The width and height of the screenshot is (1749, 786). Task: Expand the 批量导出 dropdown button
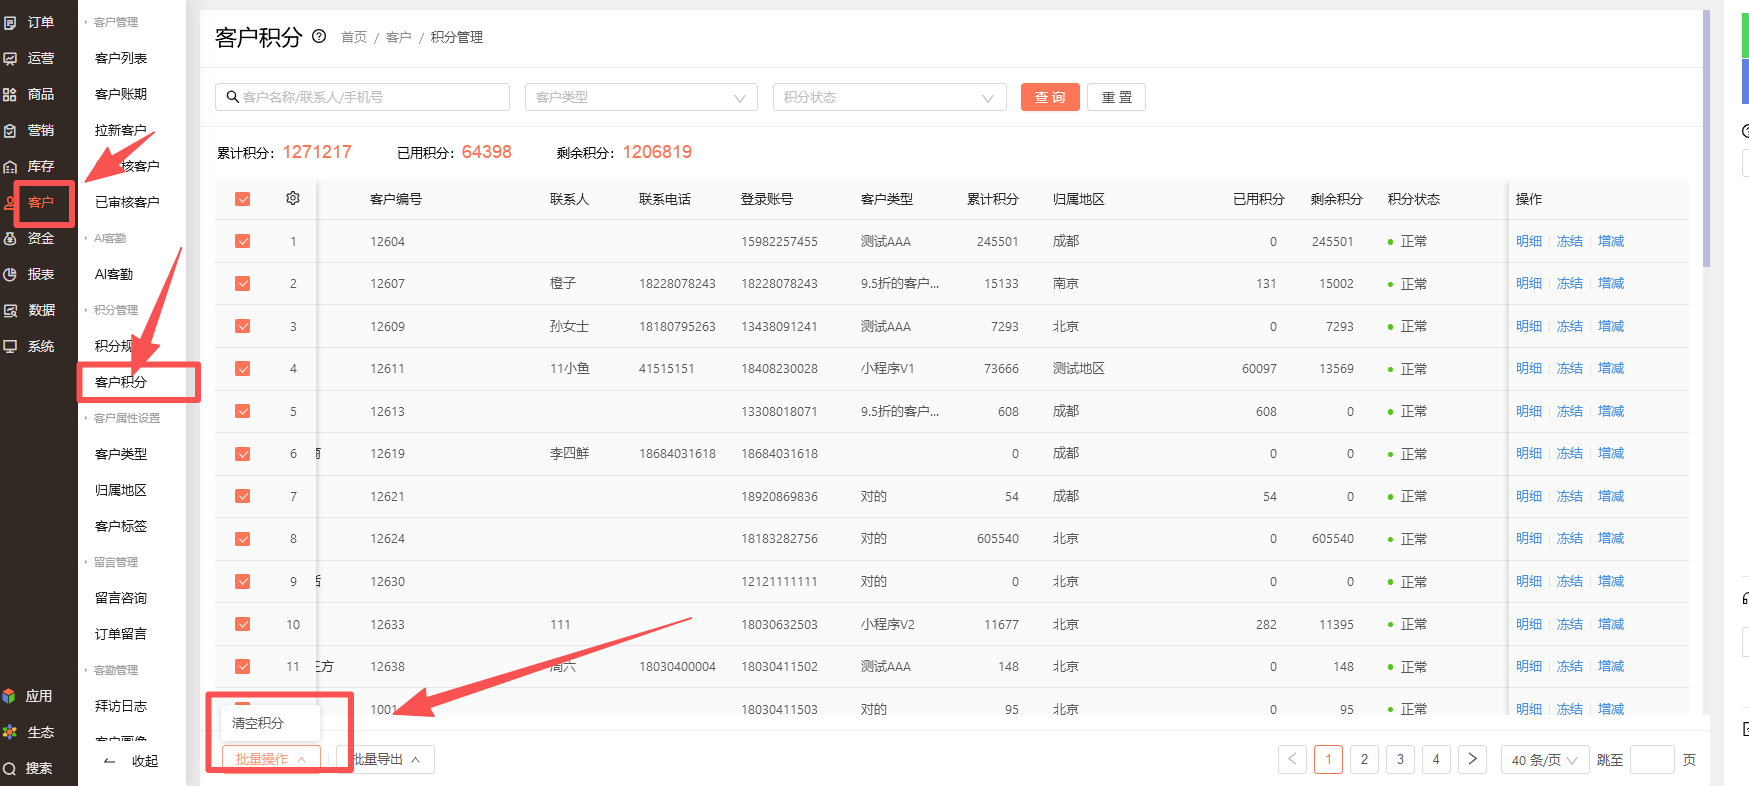(x=386, y=759)
